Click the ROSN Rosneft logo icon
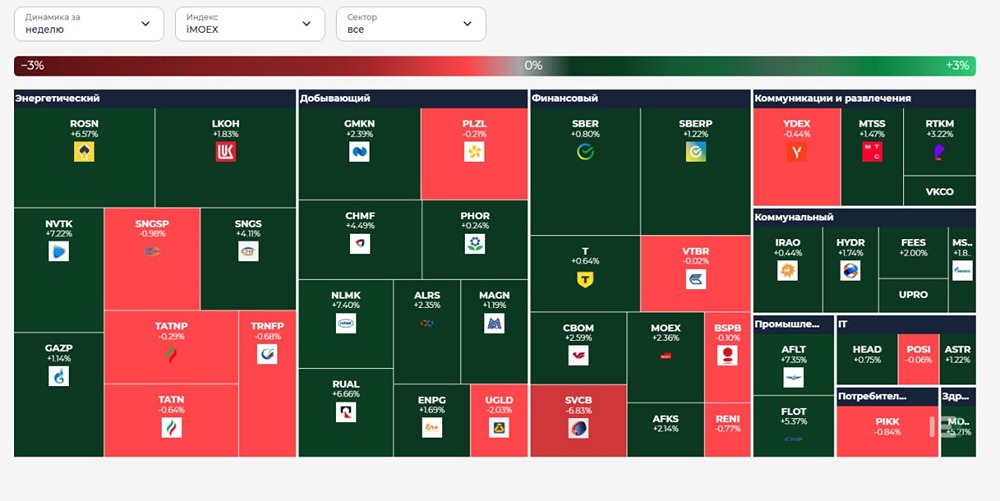 tap(84, 152)
